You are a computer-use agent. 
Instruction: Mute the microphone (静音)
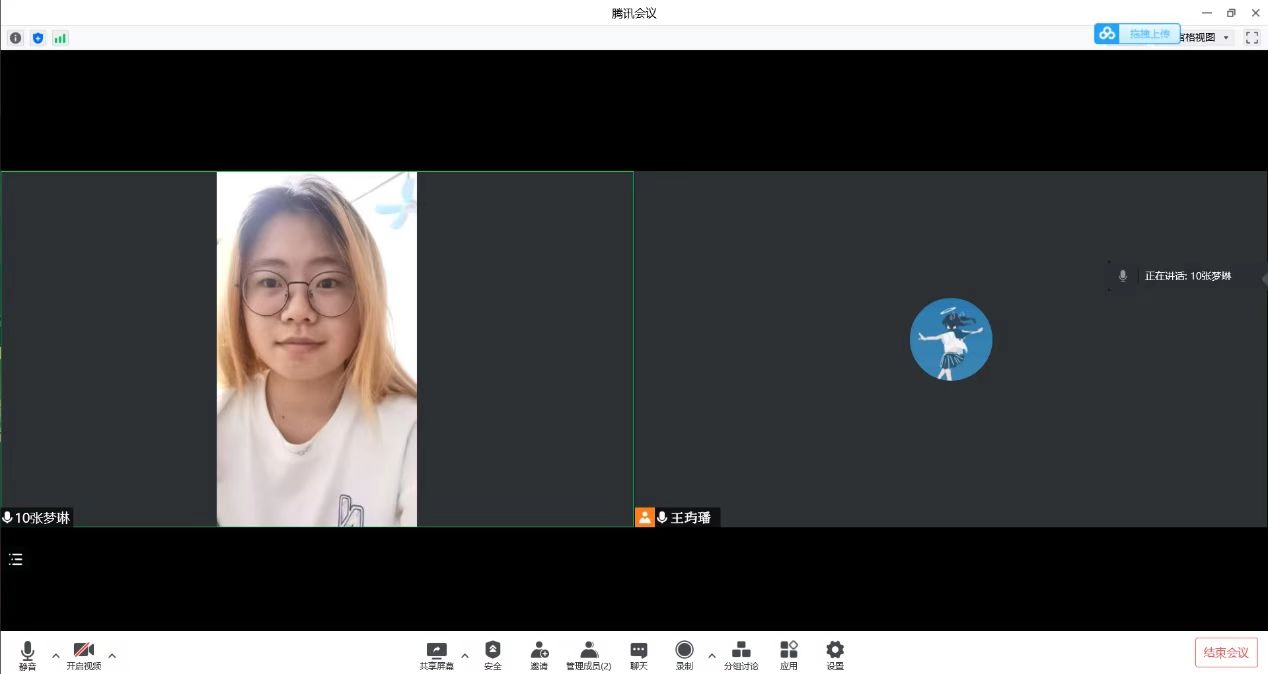[27, 655]
